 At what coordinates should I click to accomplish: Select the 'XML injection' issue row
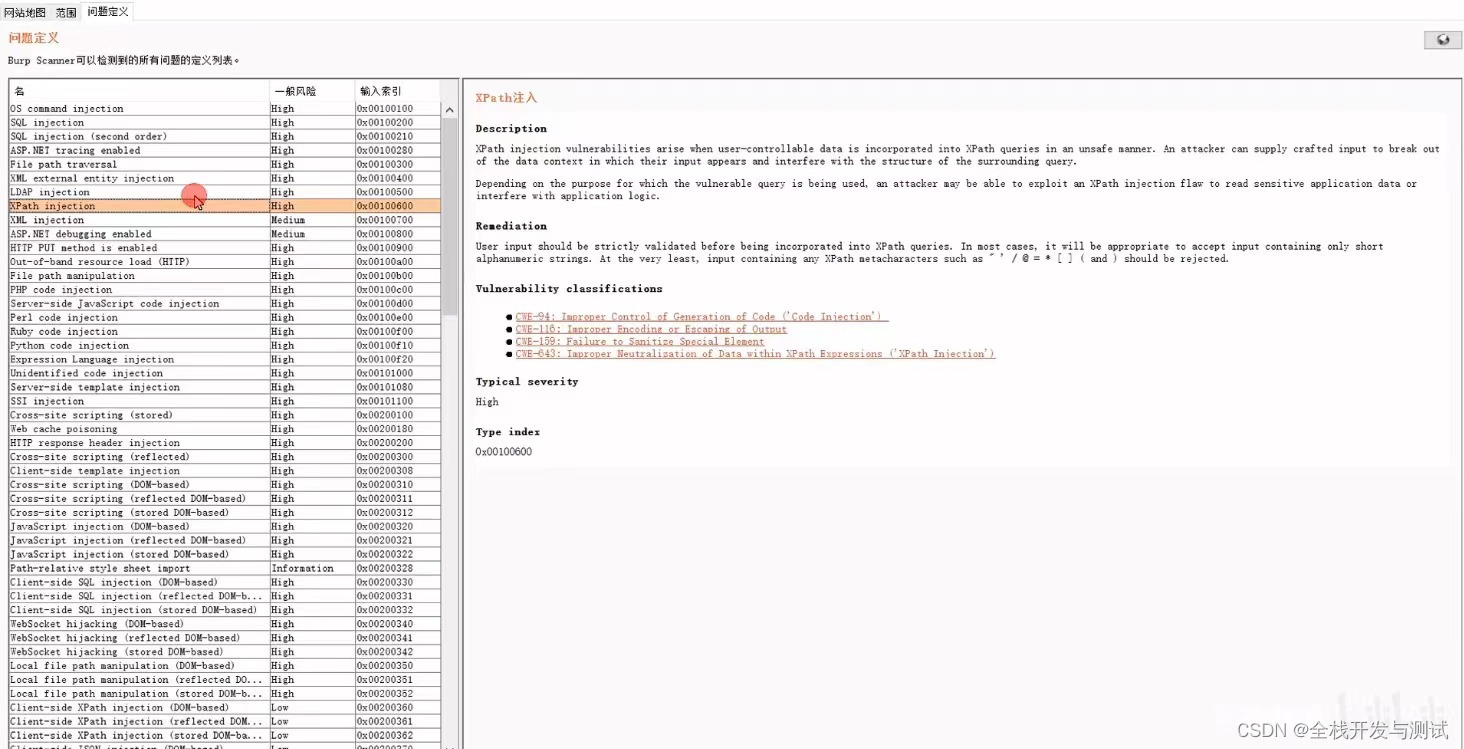225,220
